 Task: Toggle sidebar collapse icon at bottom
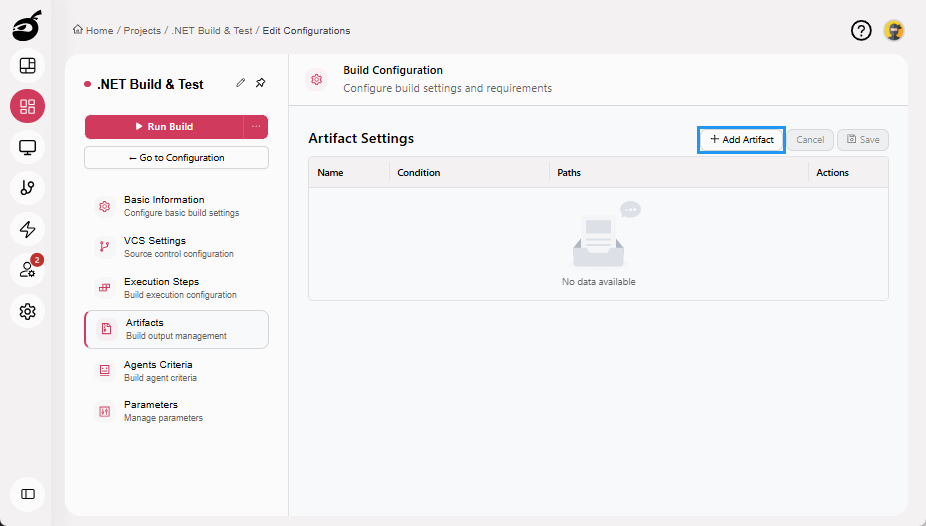click(27, 494)
